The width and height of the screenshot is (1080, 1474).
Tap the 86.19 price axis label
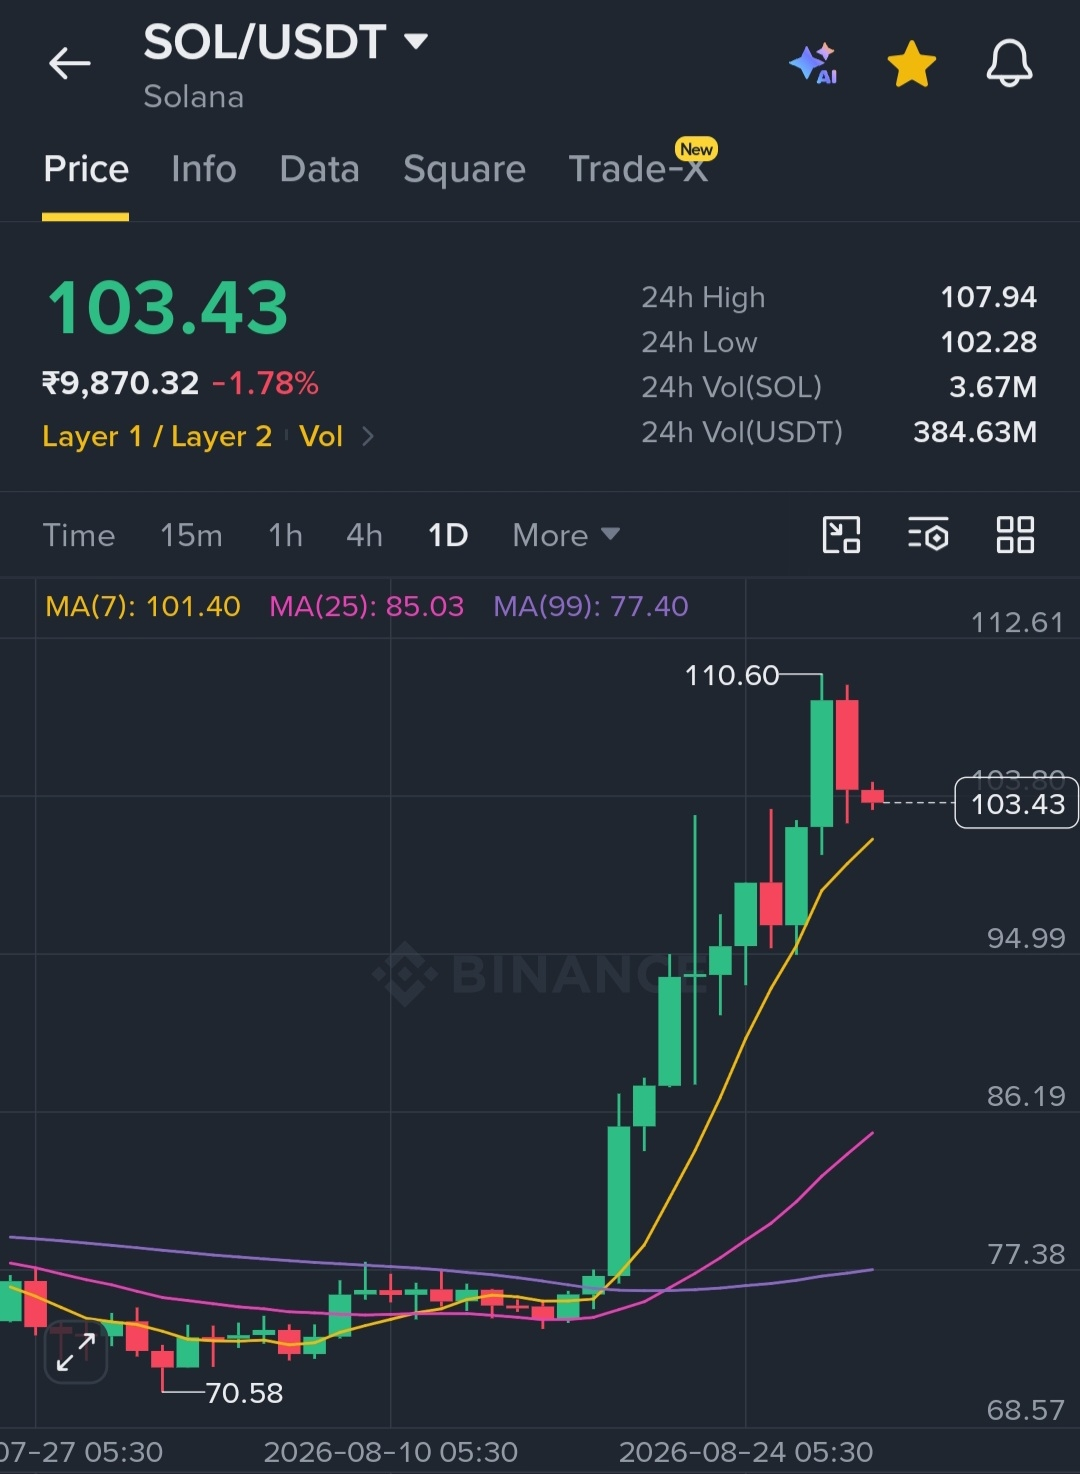[x=1025, y=1096]
